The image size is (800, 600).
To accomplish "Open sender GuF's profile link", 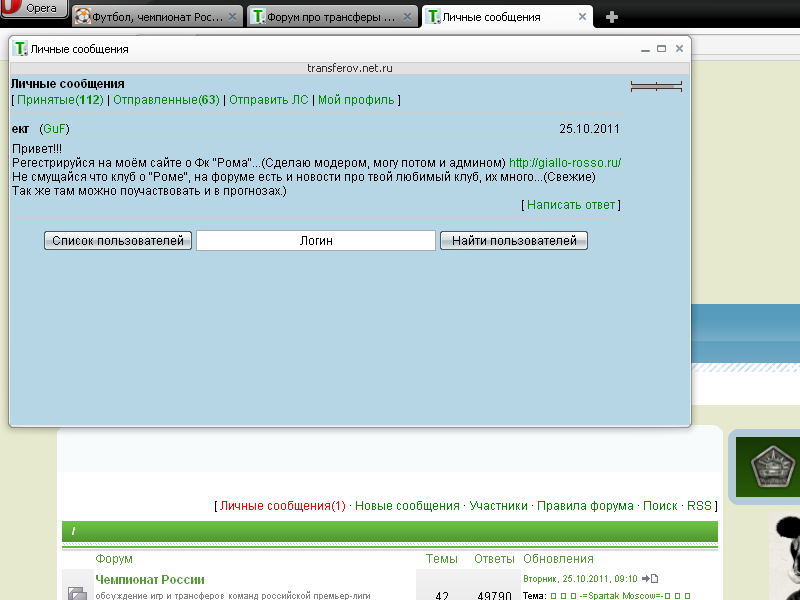I will coord(54,129).
